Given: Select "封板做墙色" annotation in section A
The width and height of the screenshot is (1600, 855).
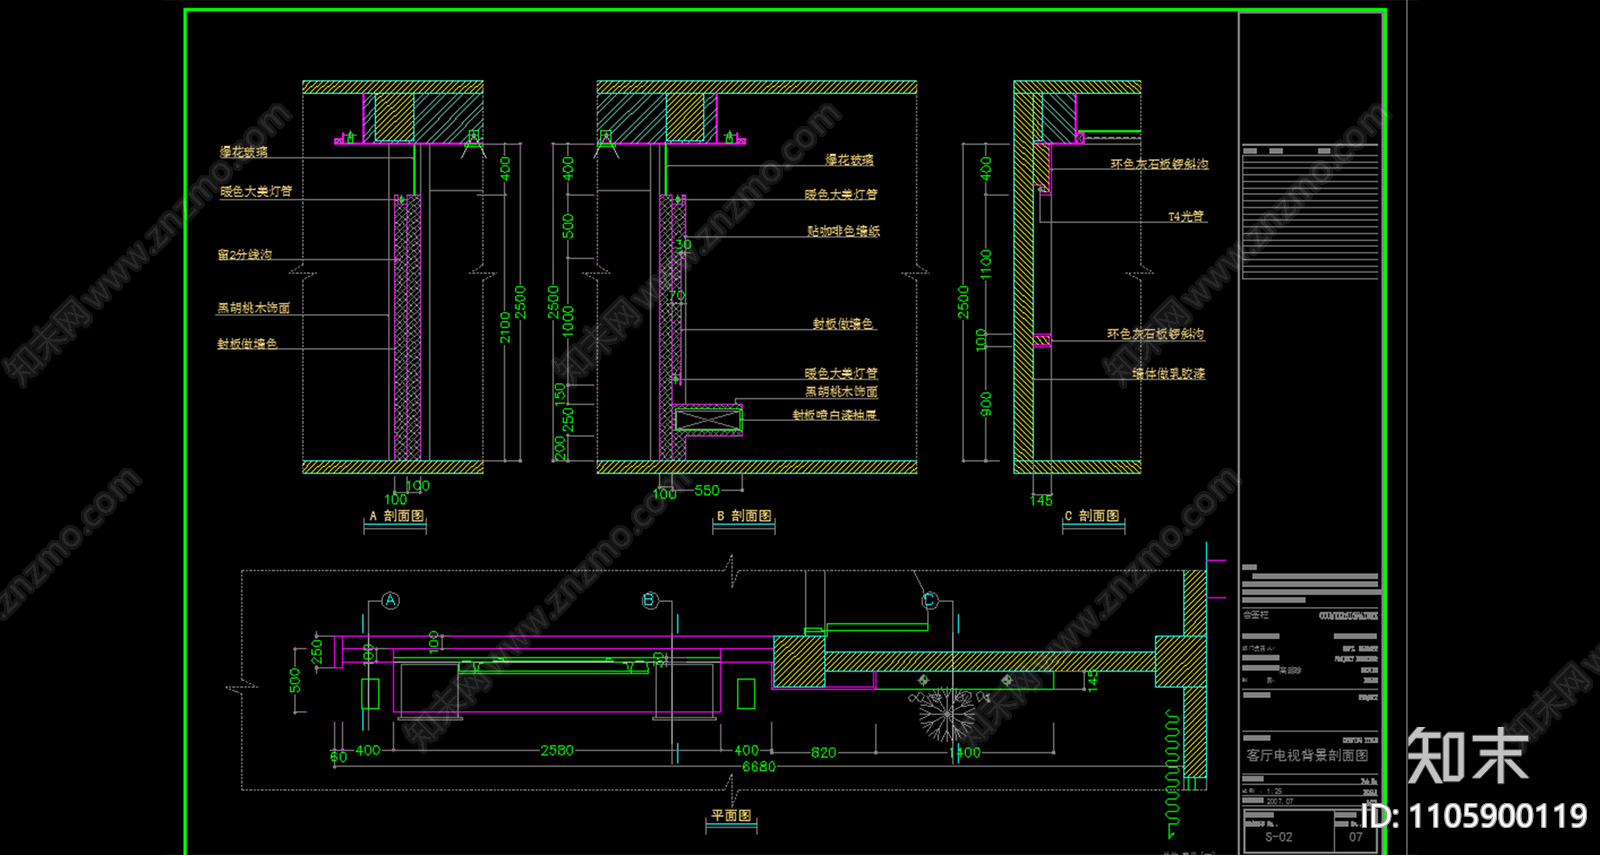Looking at the screenshot, I should tap(247, 344).
